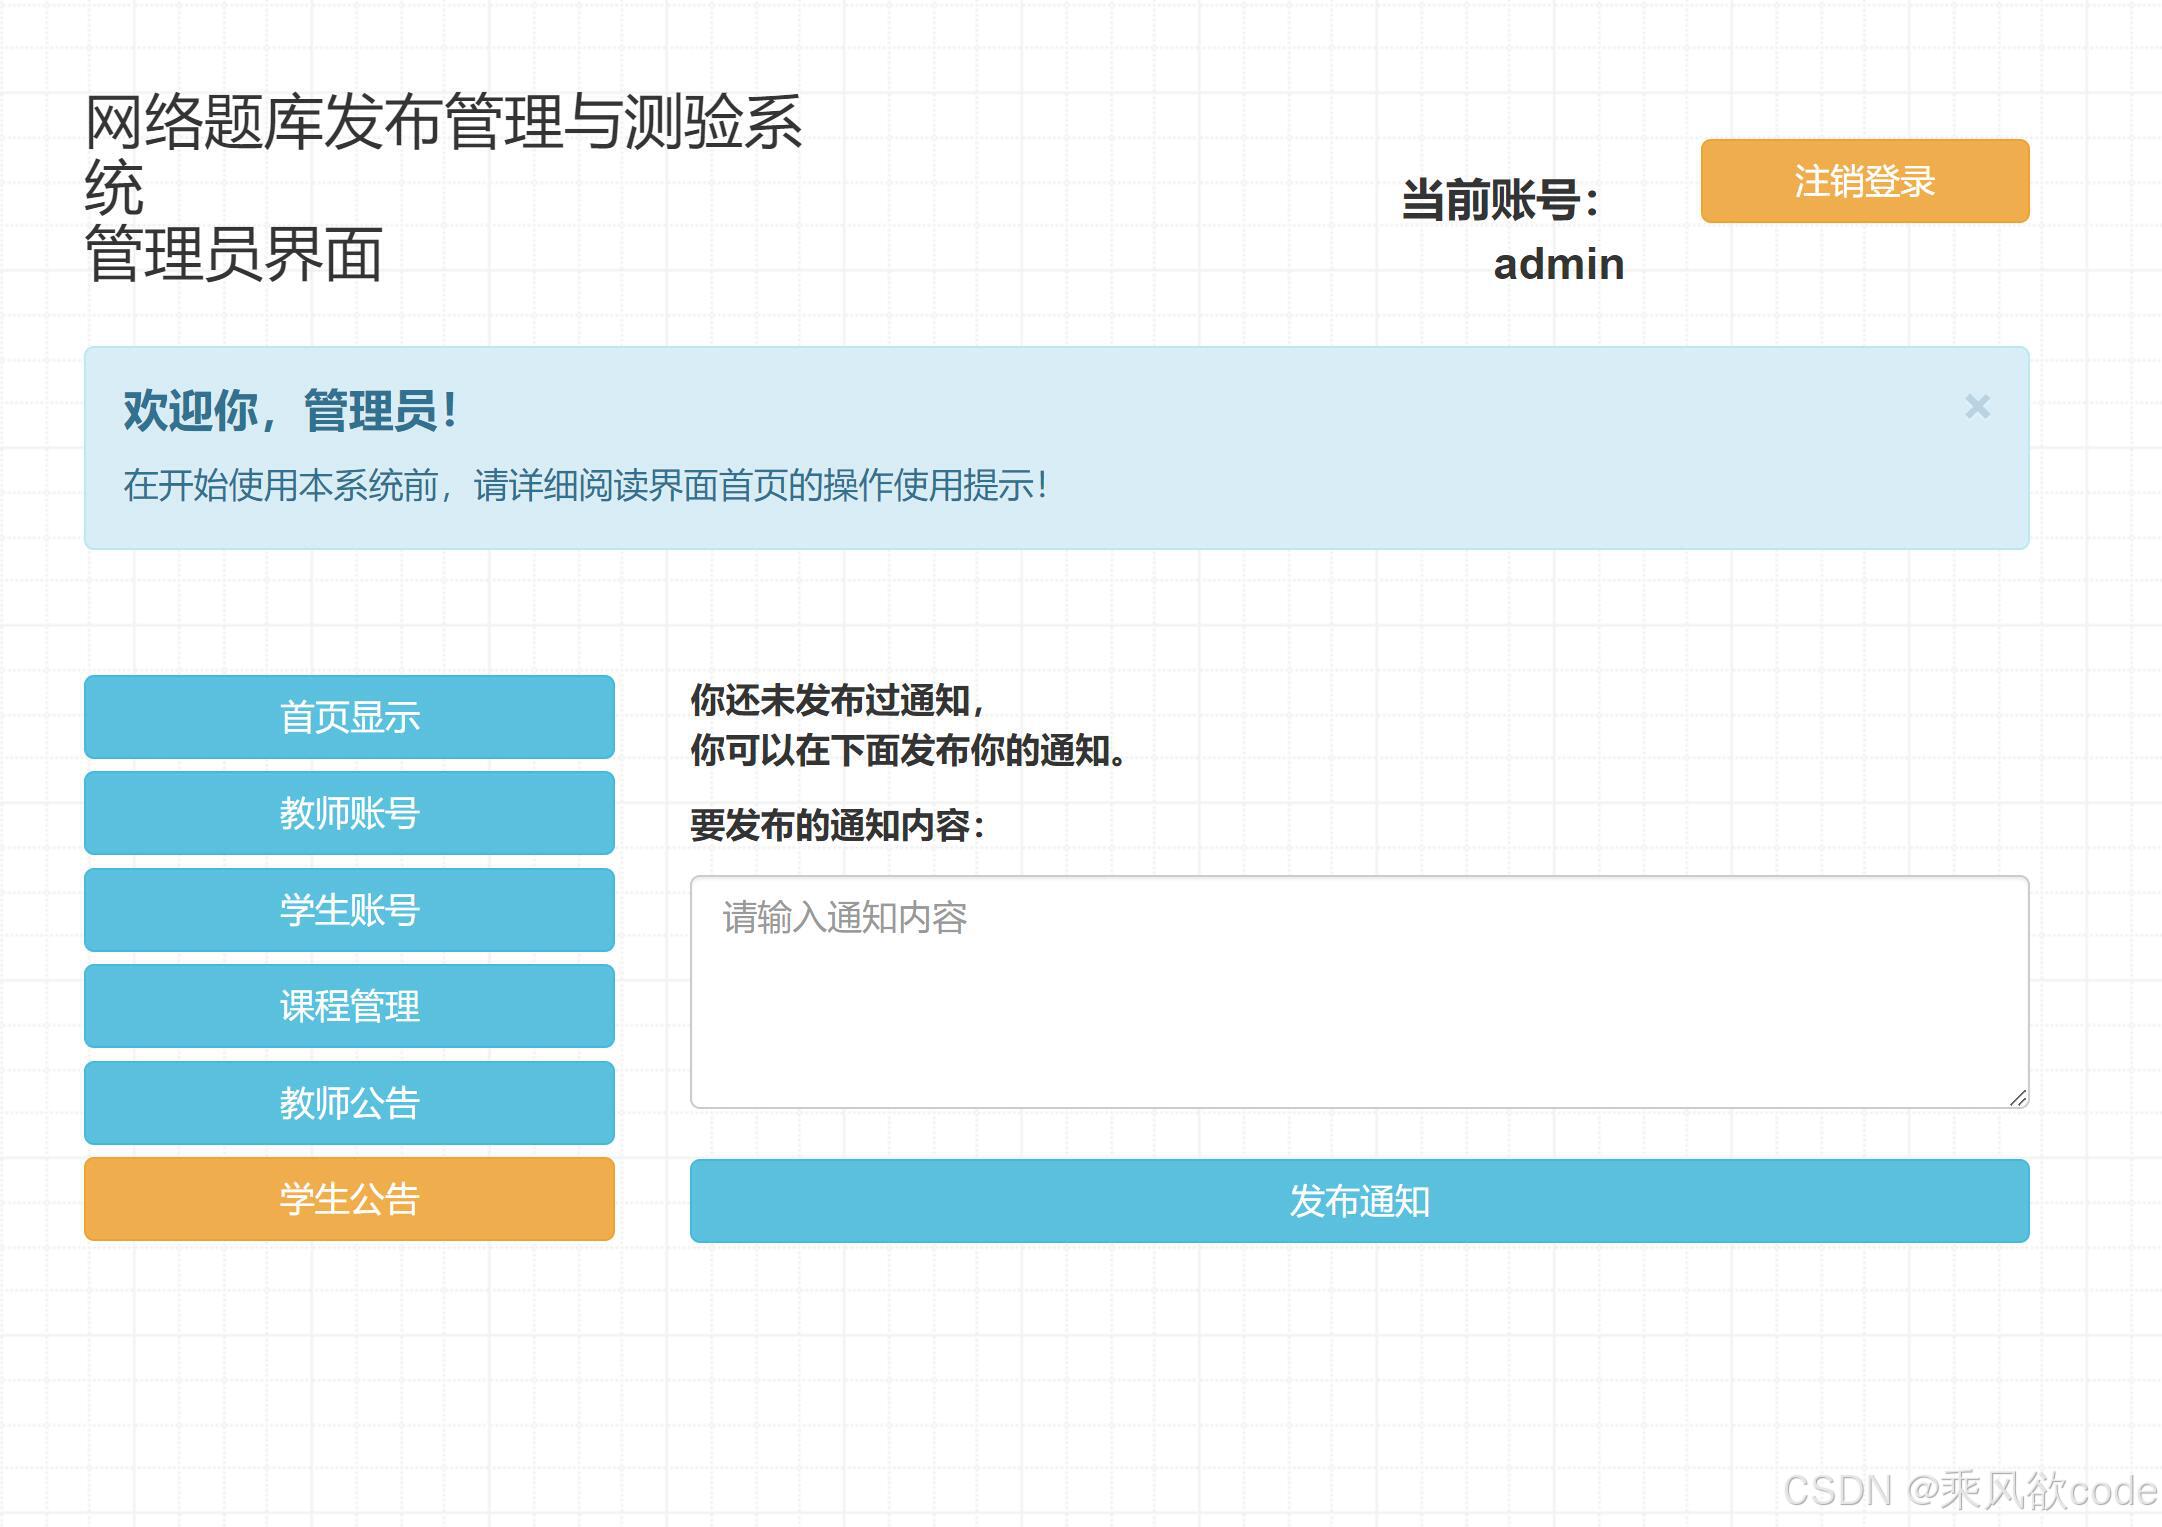
Task: Click the admin username text
Action: click(1558, 265)
